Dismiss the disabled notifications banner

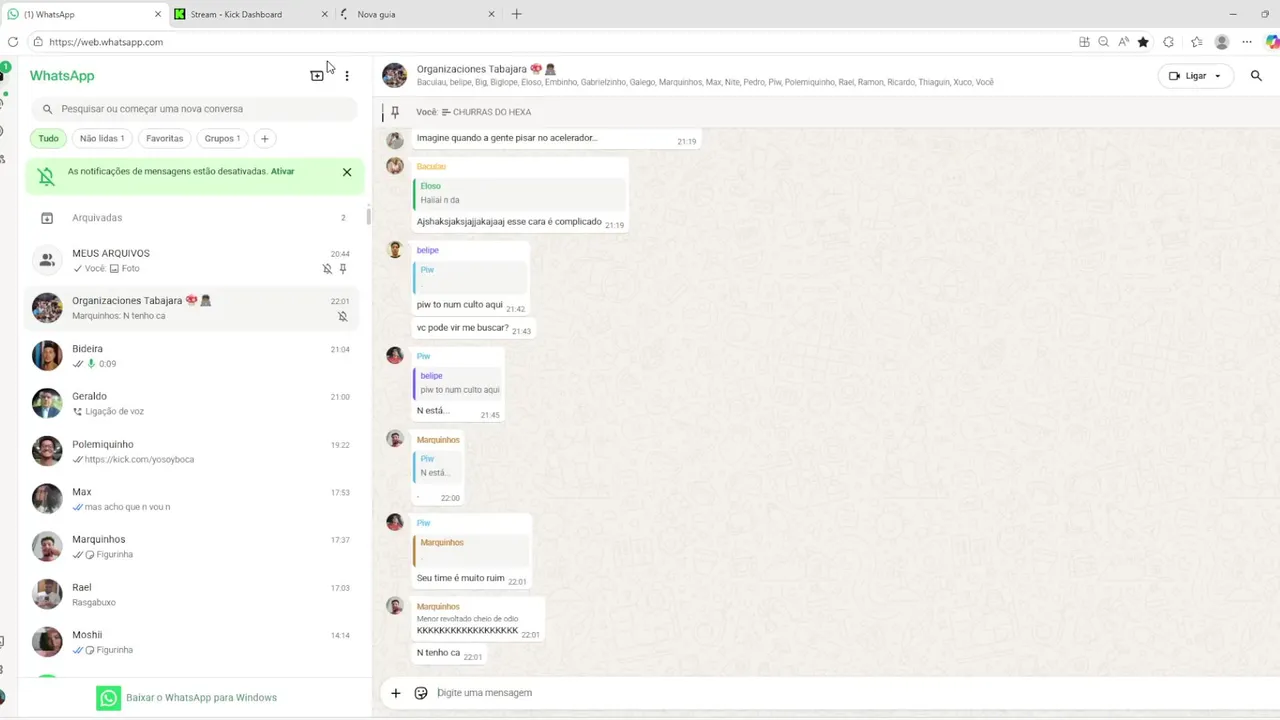[x=347, y=172]
